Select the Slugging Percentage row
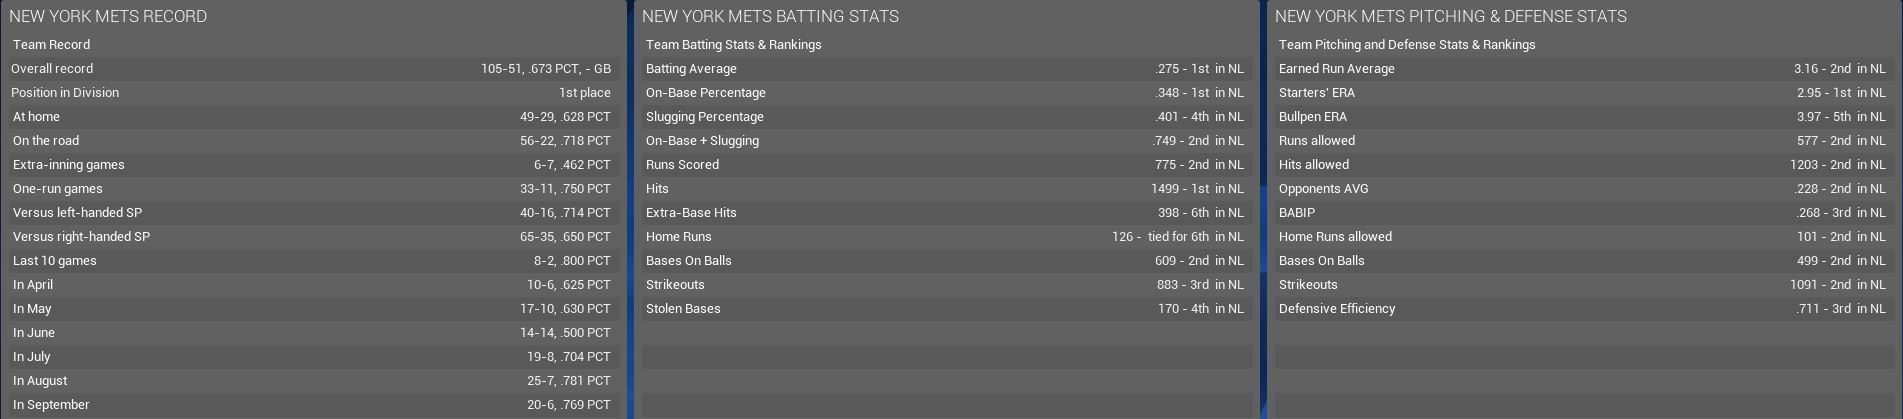 pos(945,117)
